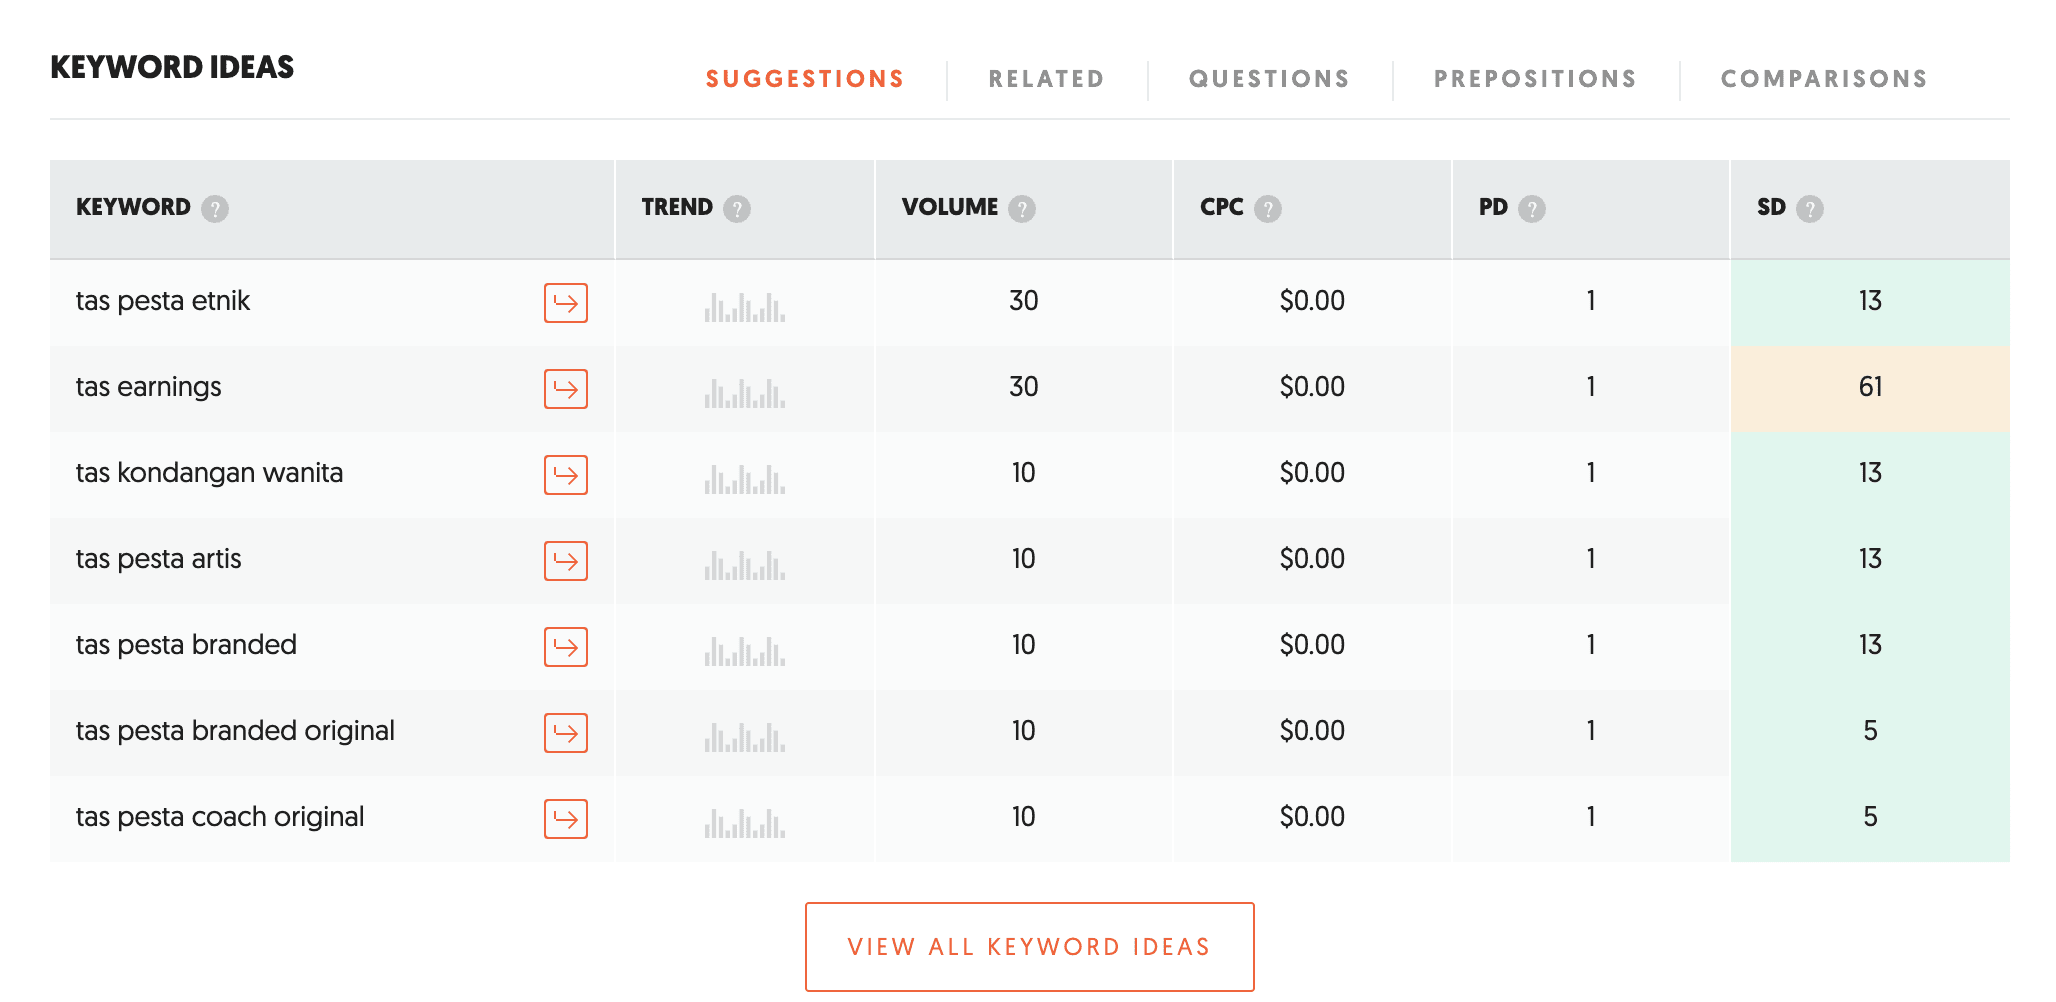2056x1002 pixels.
Task: Click arrow icon beside tas earnings
Action: [x=566, y=389]
